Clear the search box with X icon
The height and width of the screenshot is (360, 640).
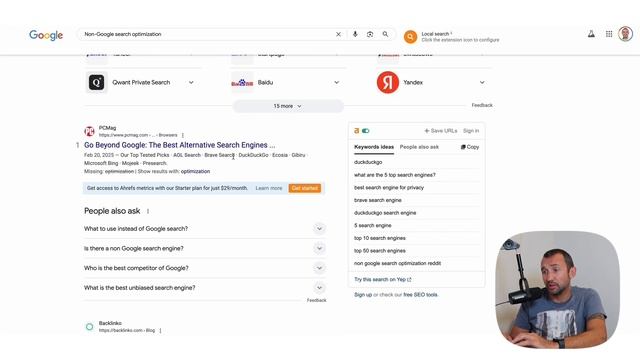[x=338, y=34]
